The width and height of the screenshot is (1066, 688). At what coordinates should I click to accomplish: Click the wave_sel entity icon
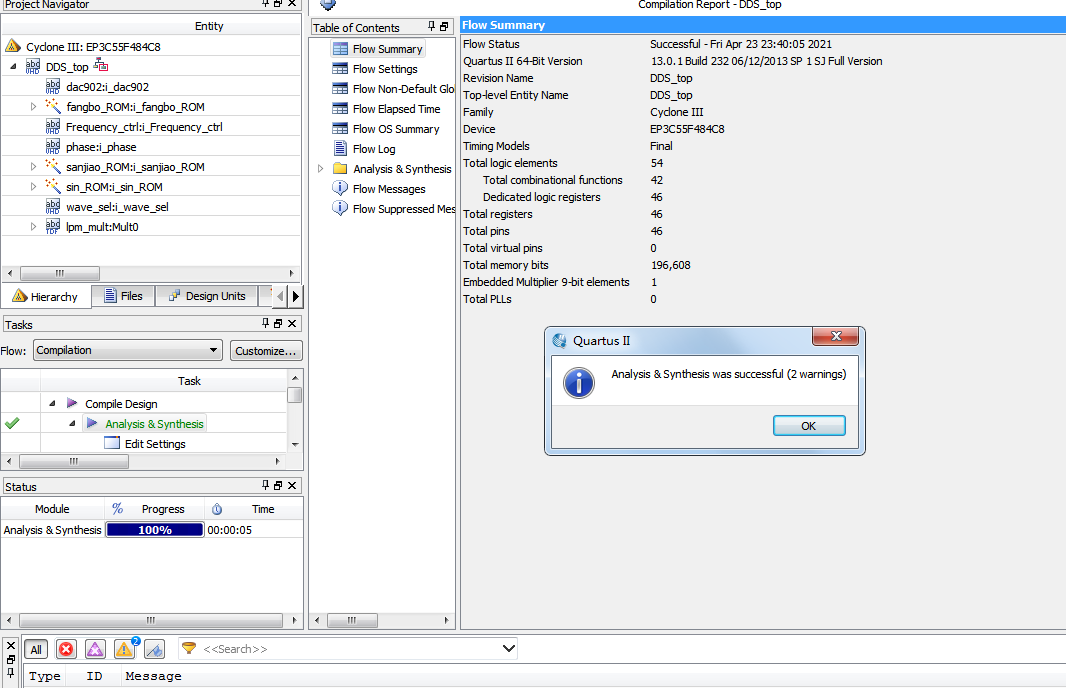(53, 206)
